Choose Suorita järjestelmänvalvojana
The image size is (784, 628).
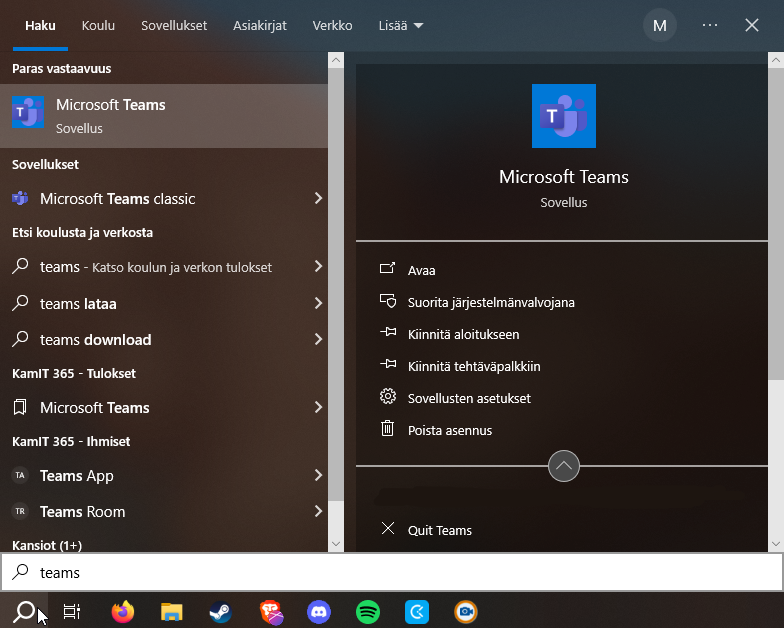(491, 302)
